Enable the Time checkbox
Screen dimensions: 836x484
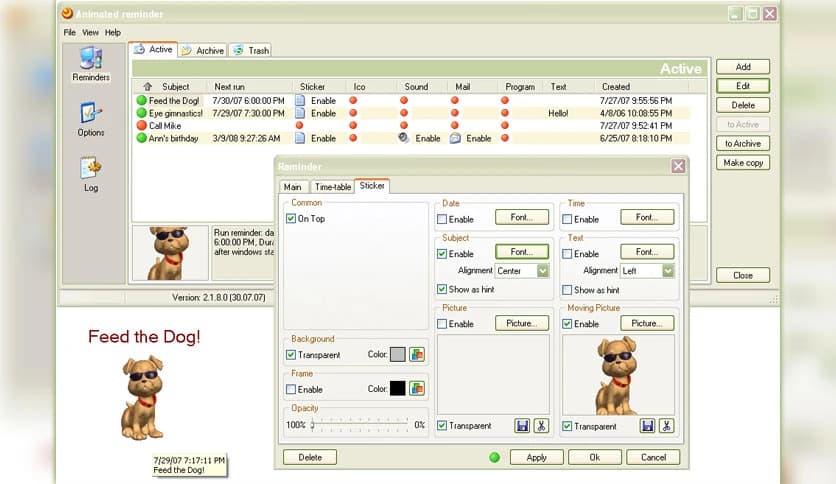coord(567,219)
